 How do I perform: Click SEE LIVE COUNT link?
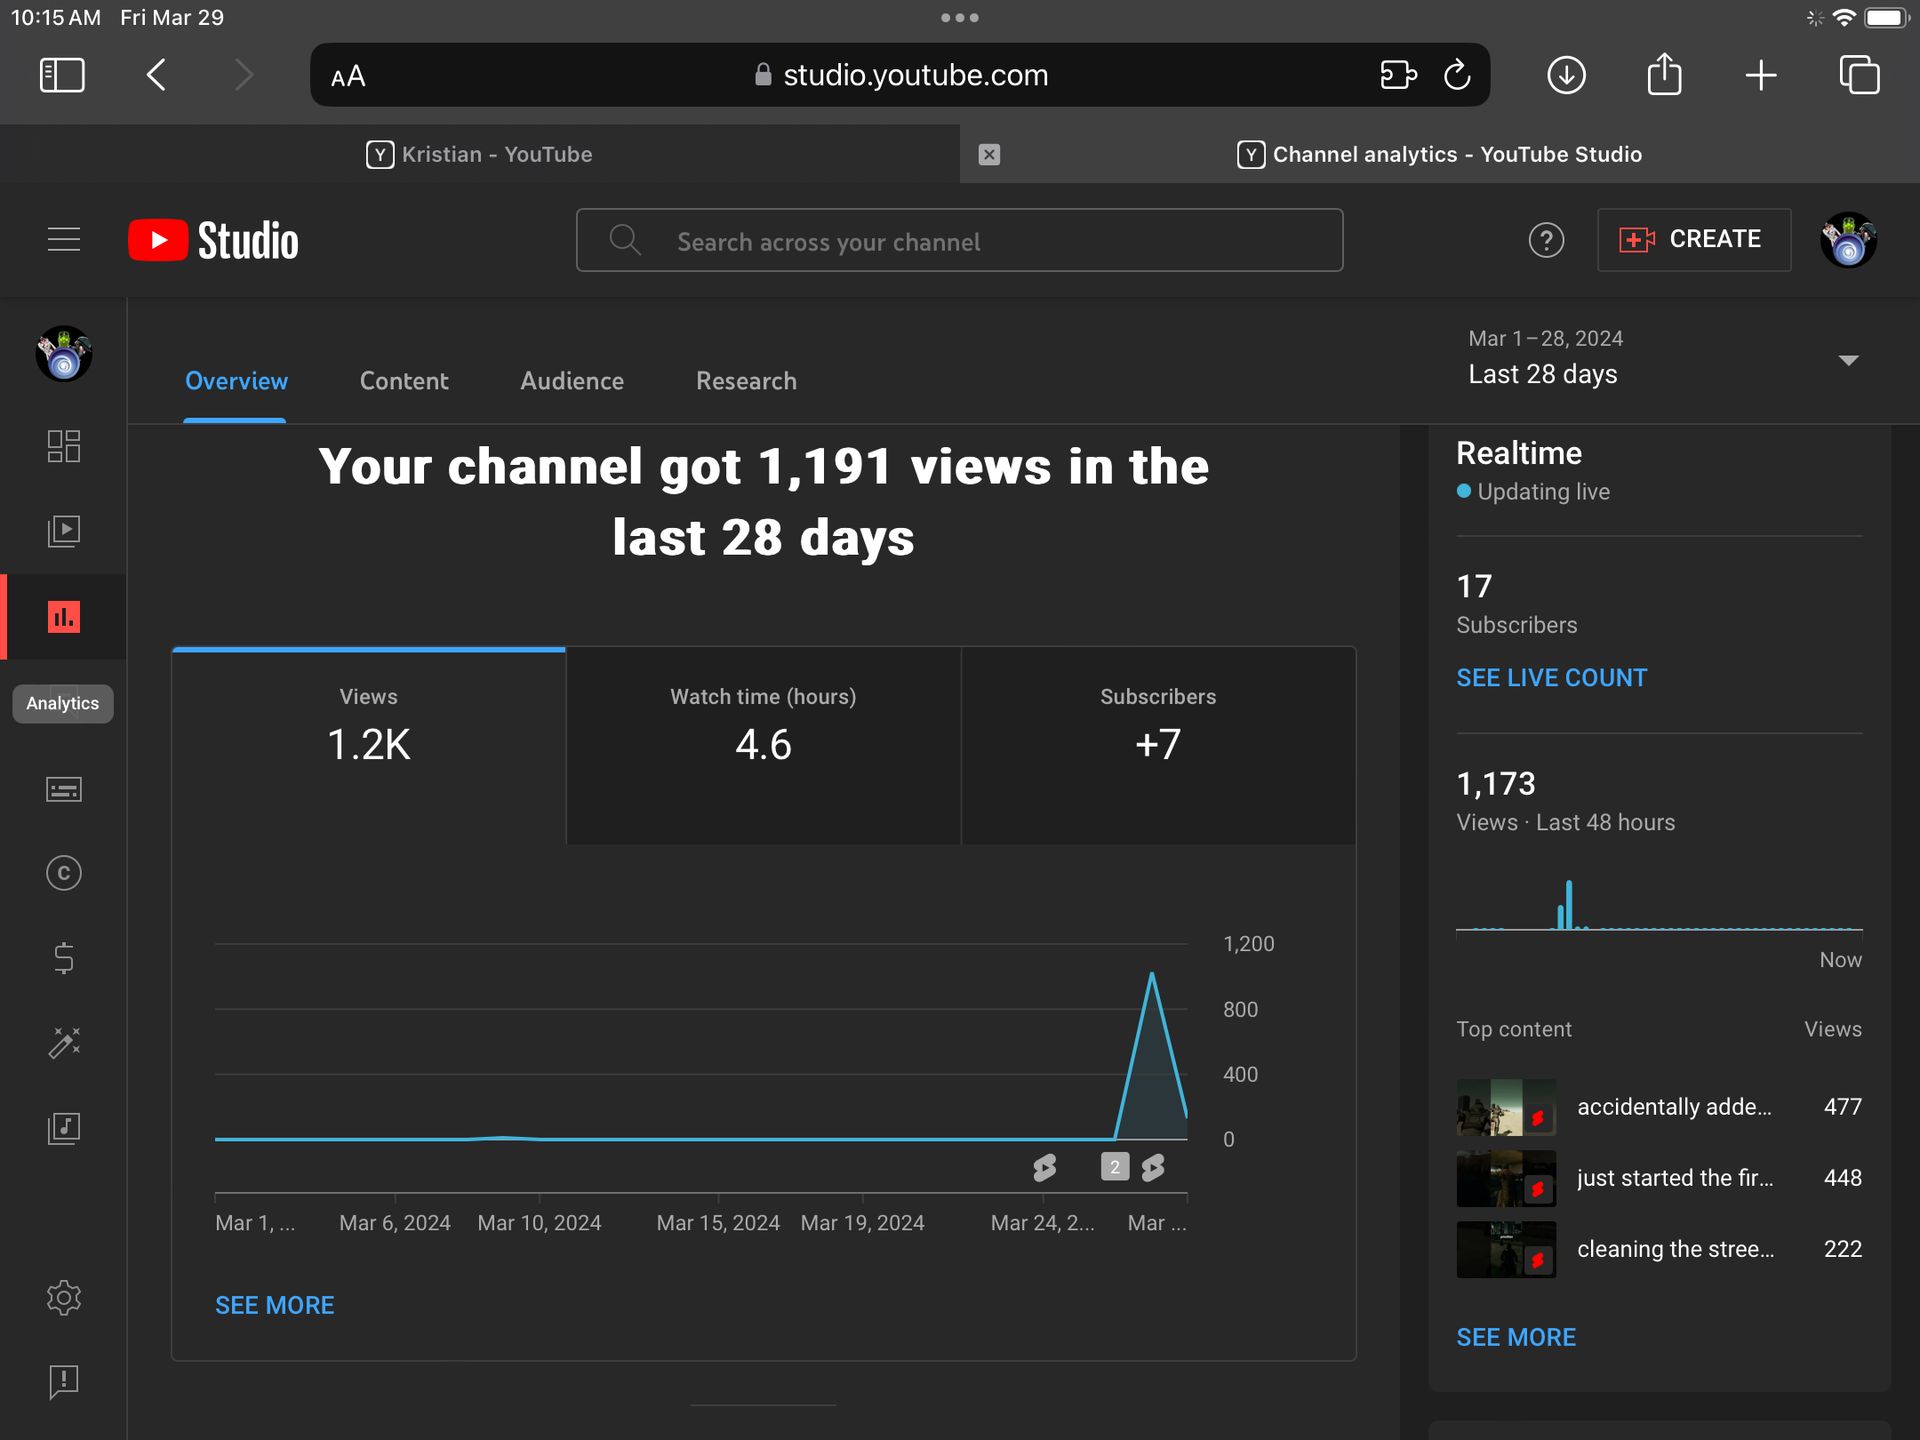[x=1551, y=678]
